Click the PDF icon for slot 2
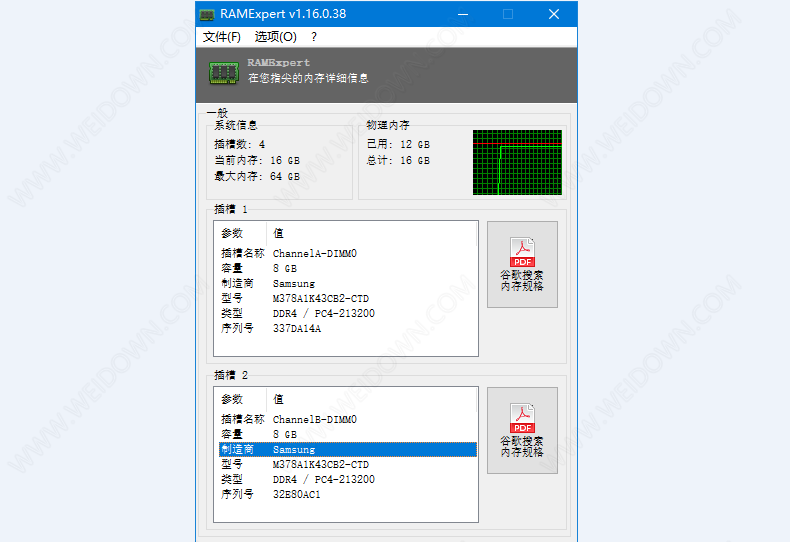Viewport: 790px width, 542px height. coord(522,418)
